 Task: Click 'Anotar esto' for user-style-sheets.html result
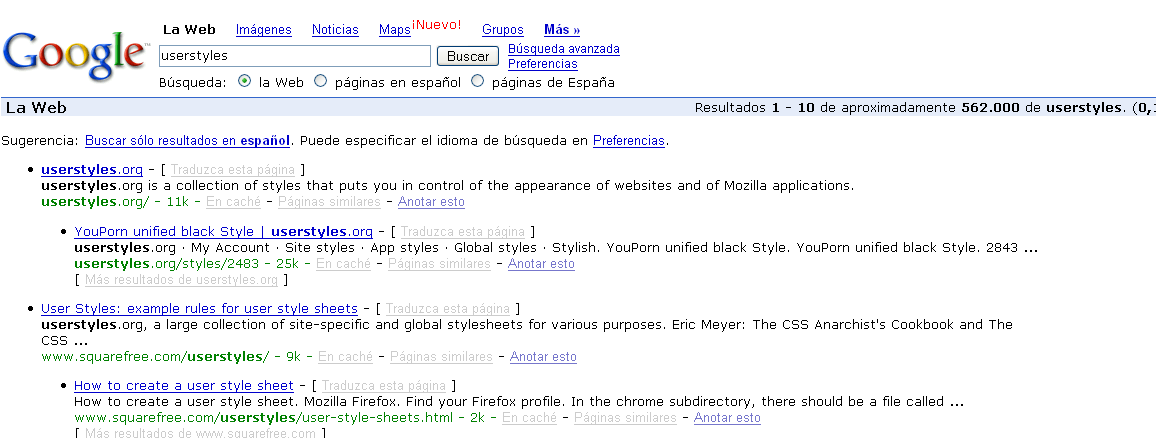coord(727,417)
